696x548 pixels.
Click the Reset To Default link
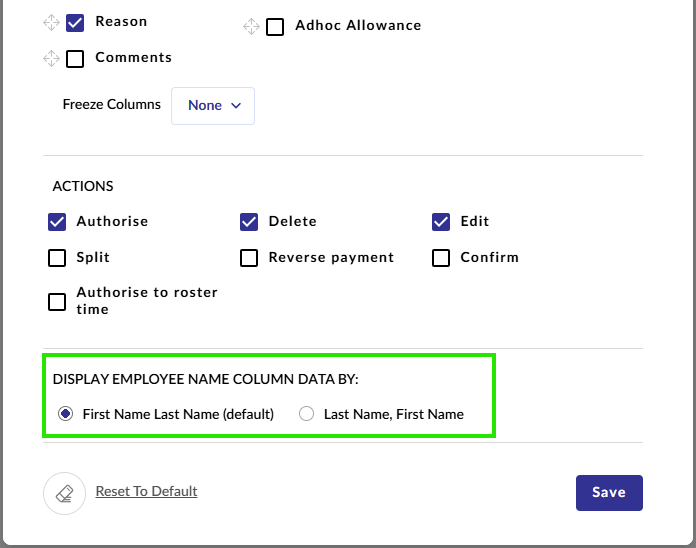click(x=146, y=491)
